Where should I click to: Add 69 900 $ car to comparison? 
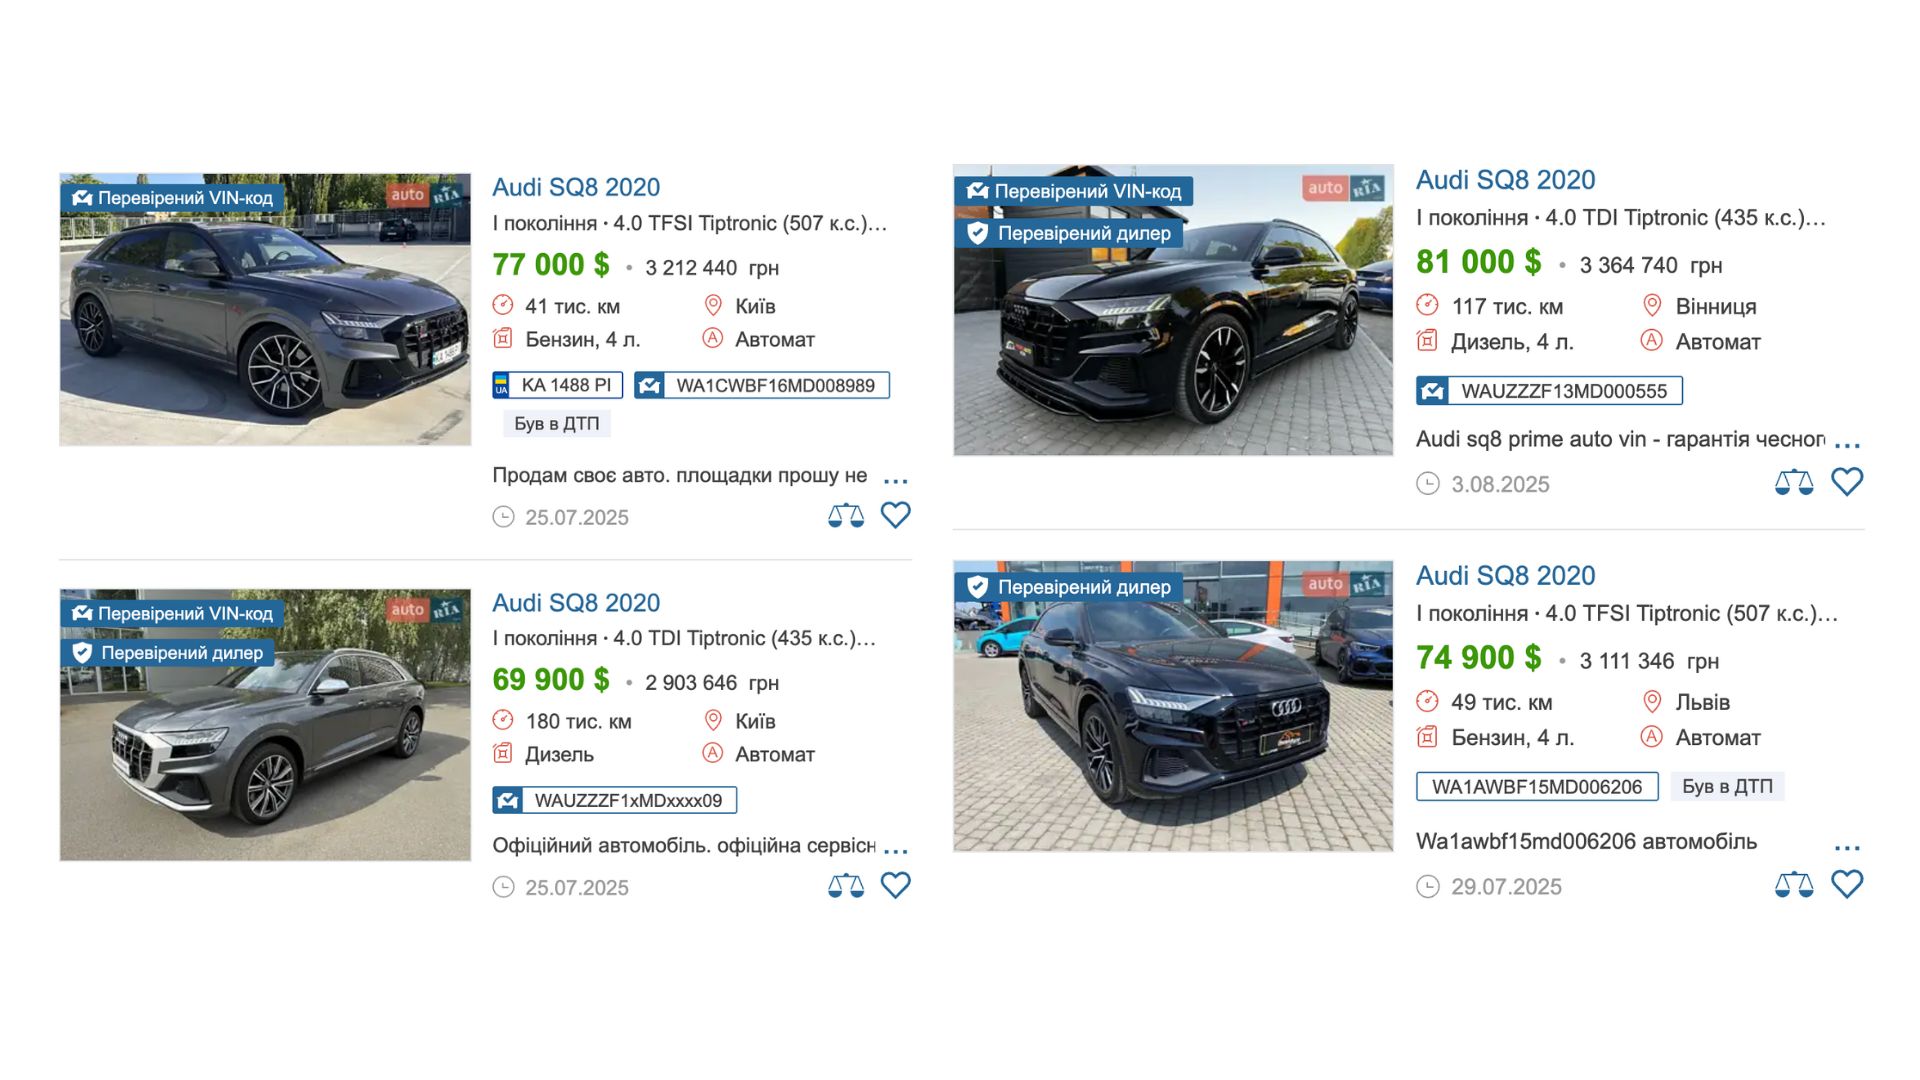pos(846,885)
